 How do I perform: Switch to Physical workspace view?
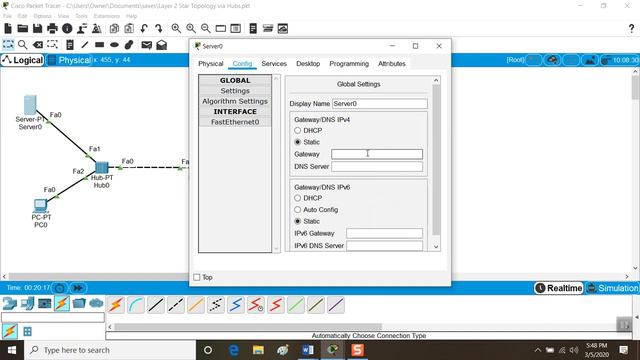click(69, 60)
